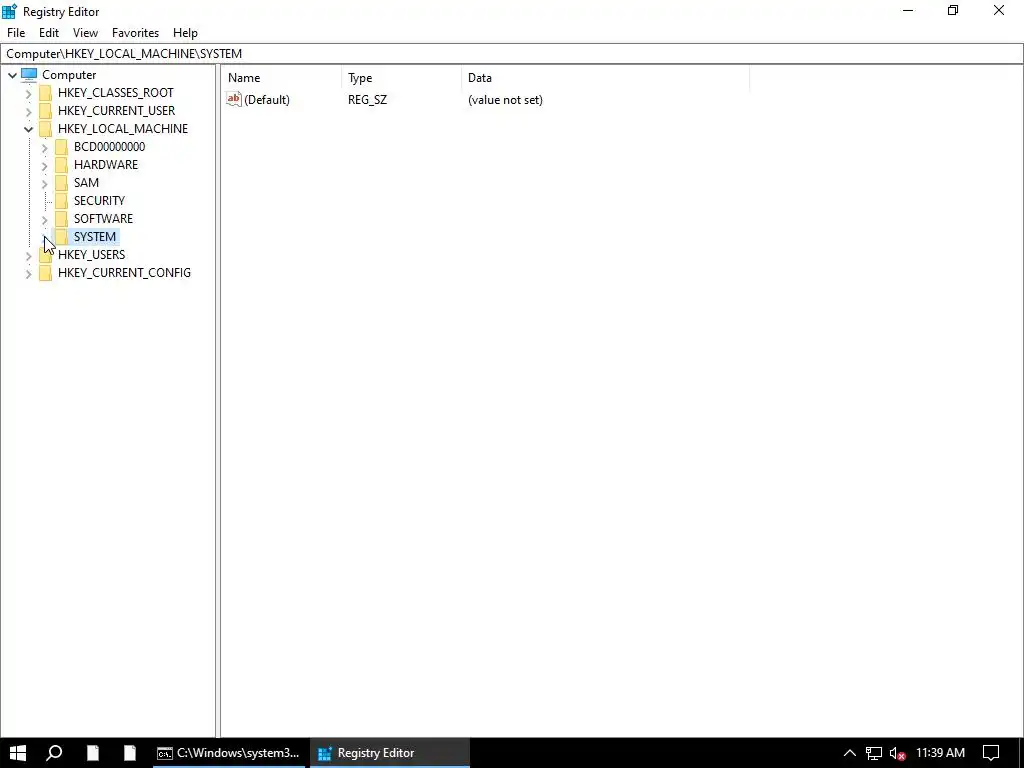Open the Edit menu

point(49,33)
